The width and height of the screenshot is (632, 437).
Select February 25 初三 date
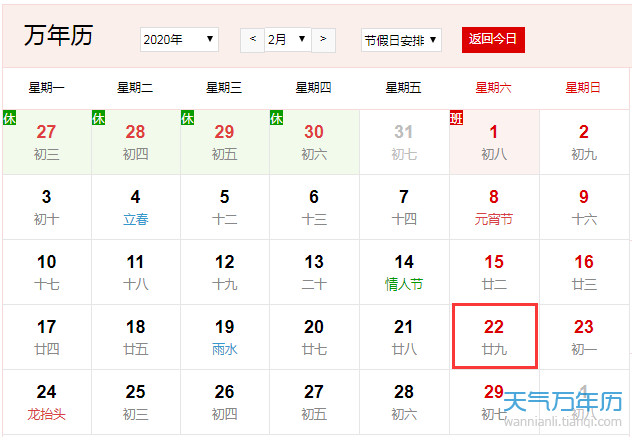[136, 402]
